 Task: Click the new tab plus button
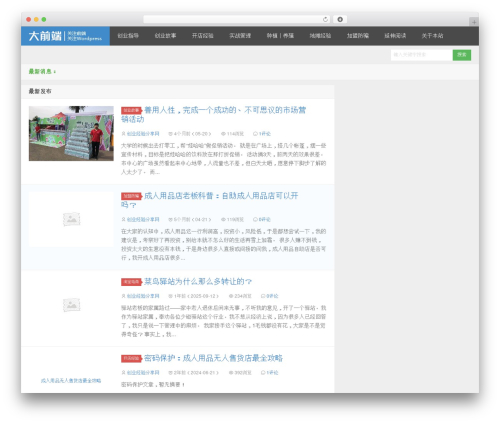tap(474, 22)
